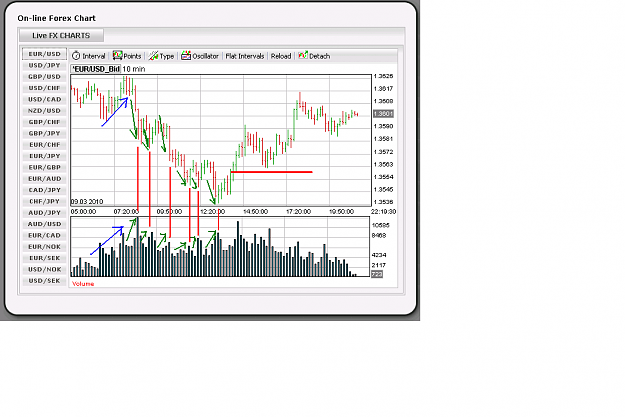Select the CHF/JPY currency pair
Image resolution: width=625 pixels, height=417 pixels.
click(x=45, y=201)
